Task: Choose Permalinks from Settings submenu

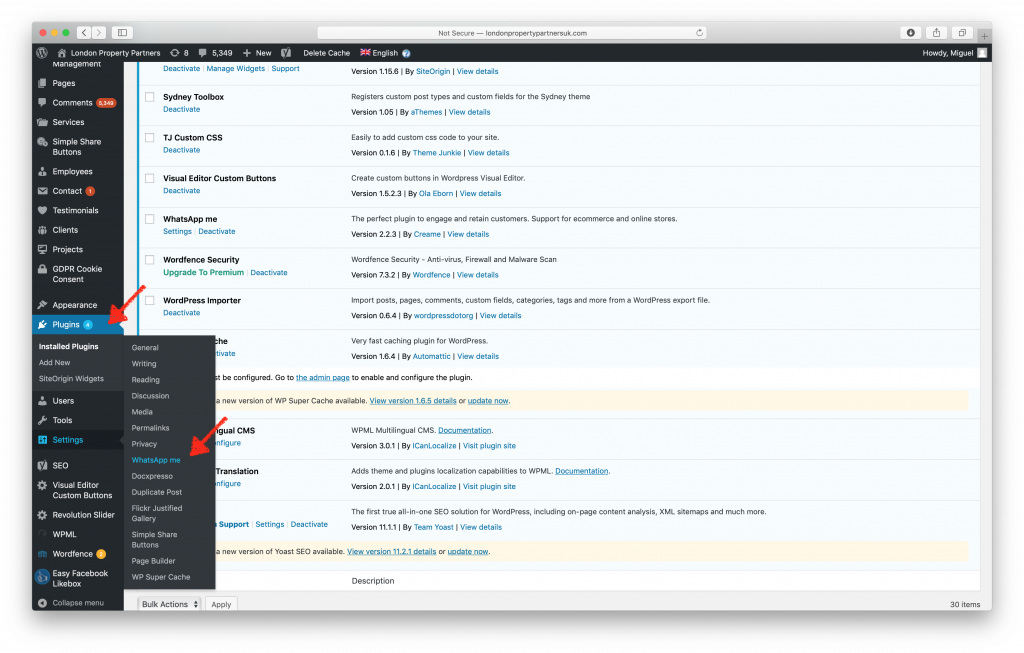Action: [x=150, y=428]
